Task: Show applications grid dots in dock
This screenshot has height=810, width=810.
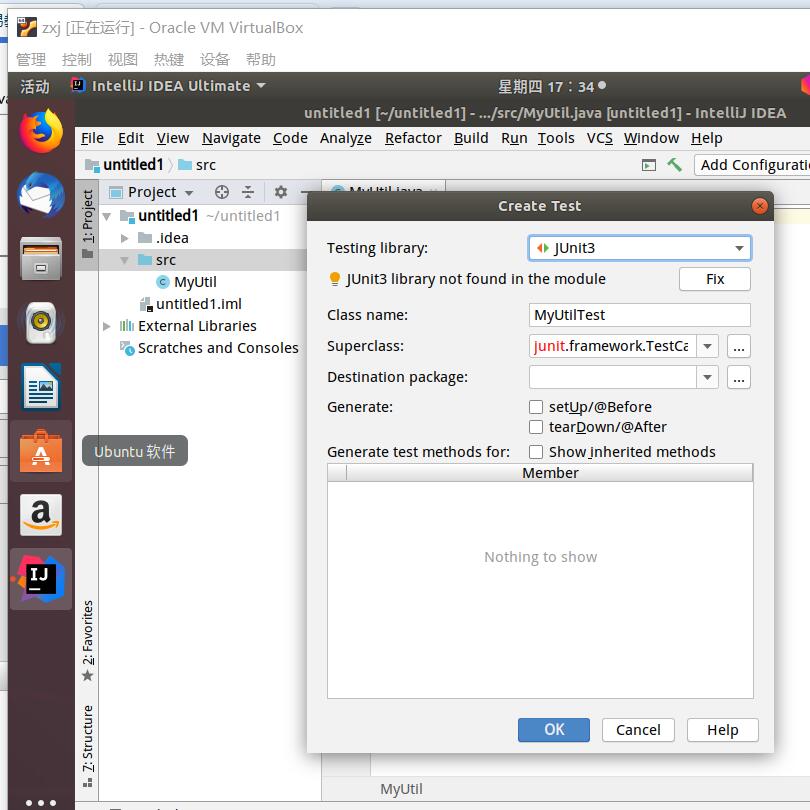Action: tap(41, 802)
